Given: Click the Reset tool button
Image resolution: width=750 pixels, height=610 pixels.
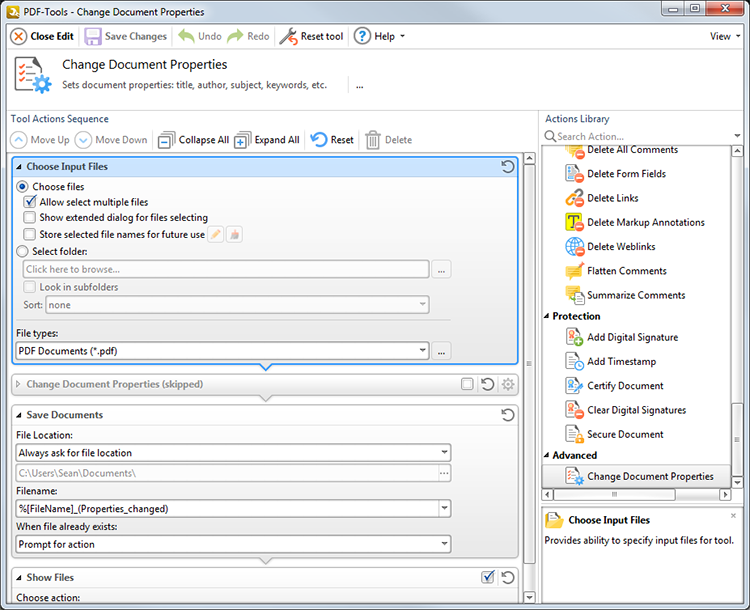Looking at the screenshot, I should coord(311,36).
